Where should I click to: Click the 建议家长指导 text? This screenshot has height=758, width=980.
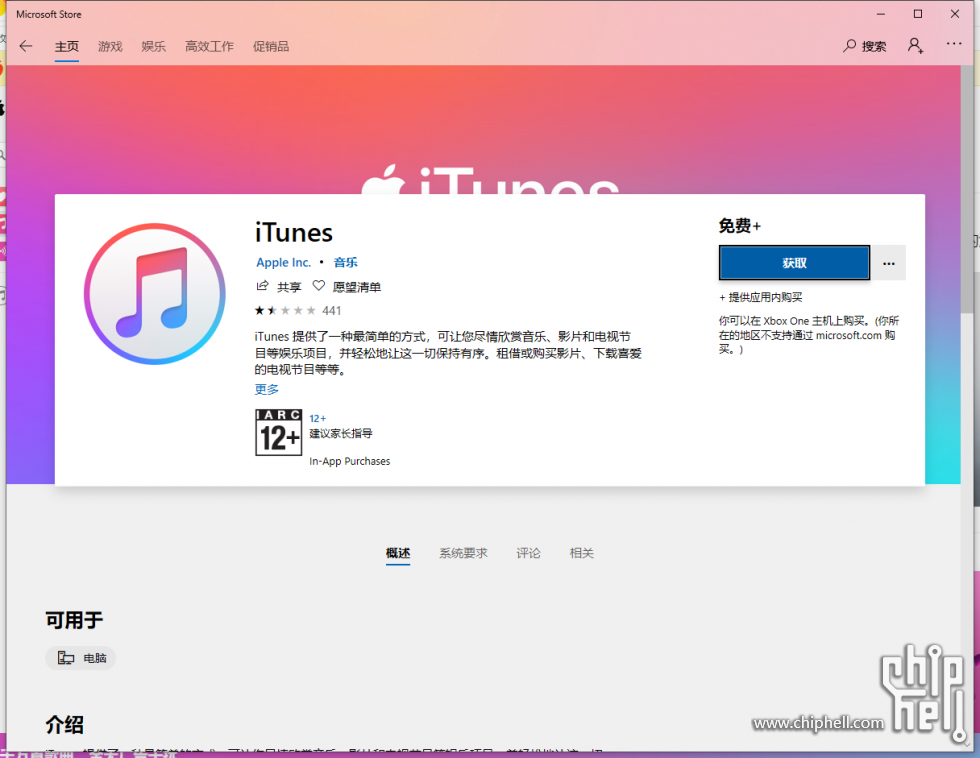341,433
